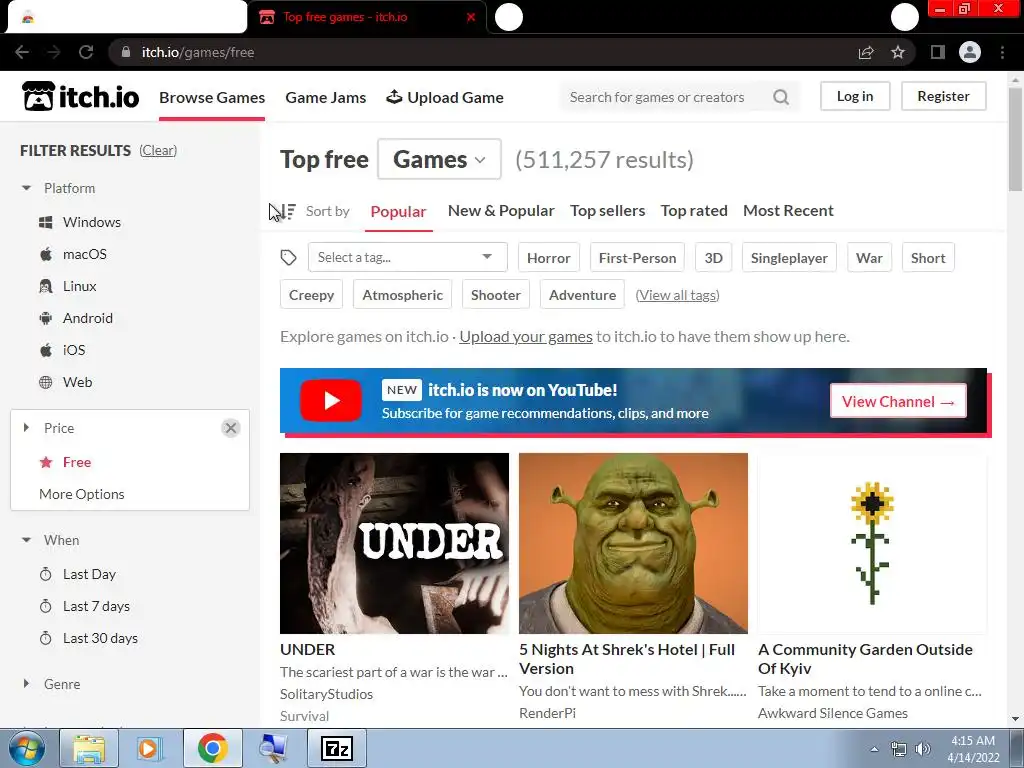Click the Last 30 days clock icon

[46, 638]
